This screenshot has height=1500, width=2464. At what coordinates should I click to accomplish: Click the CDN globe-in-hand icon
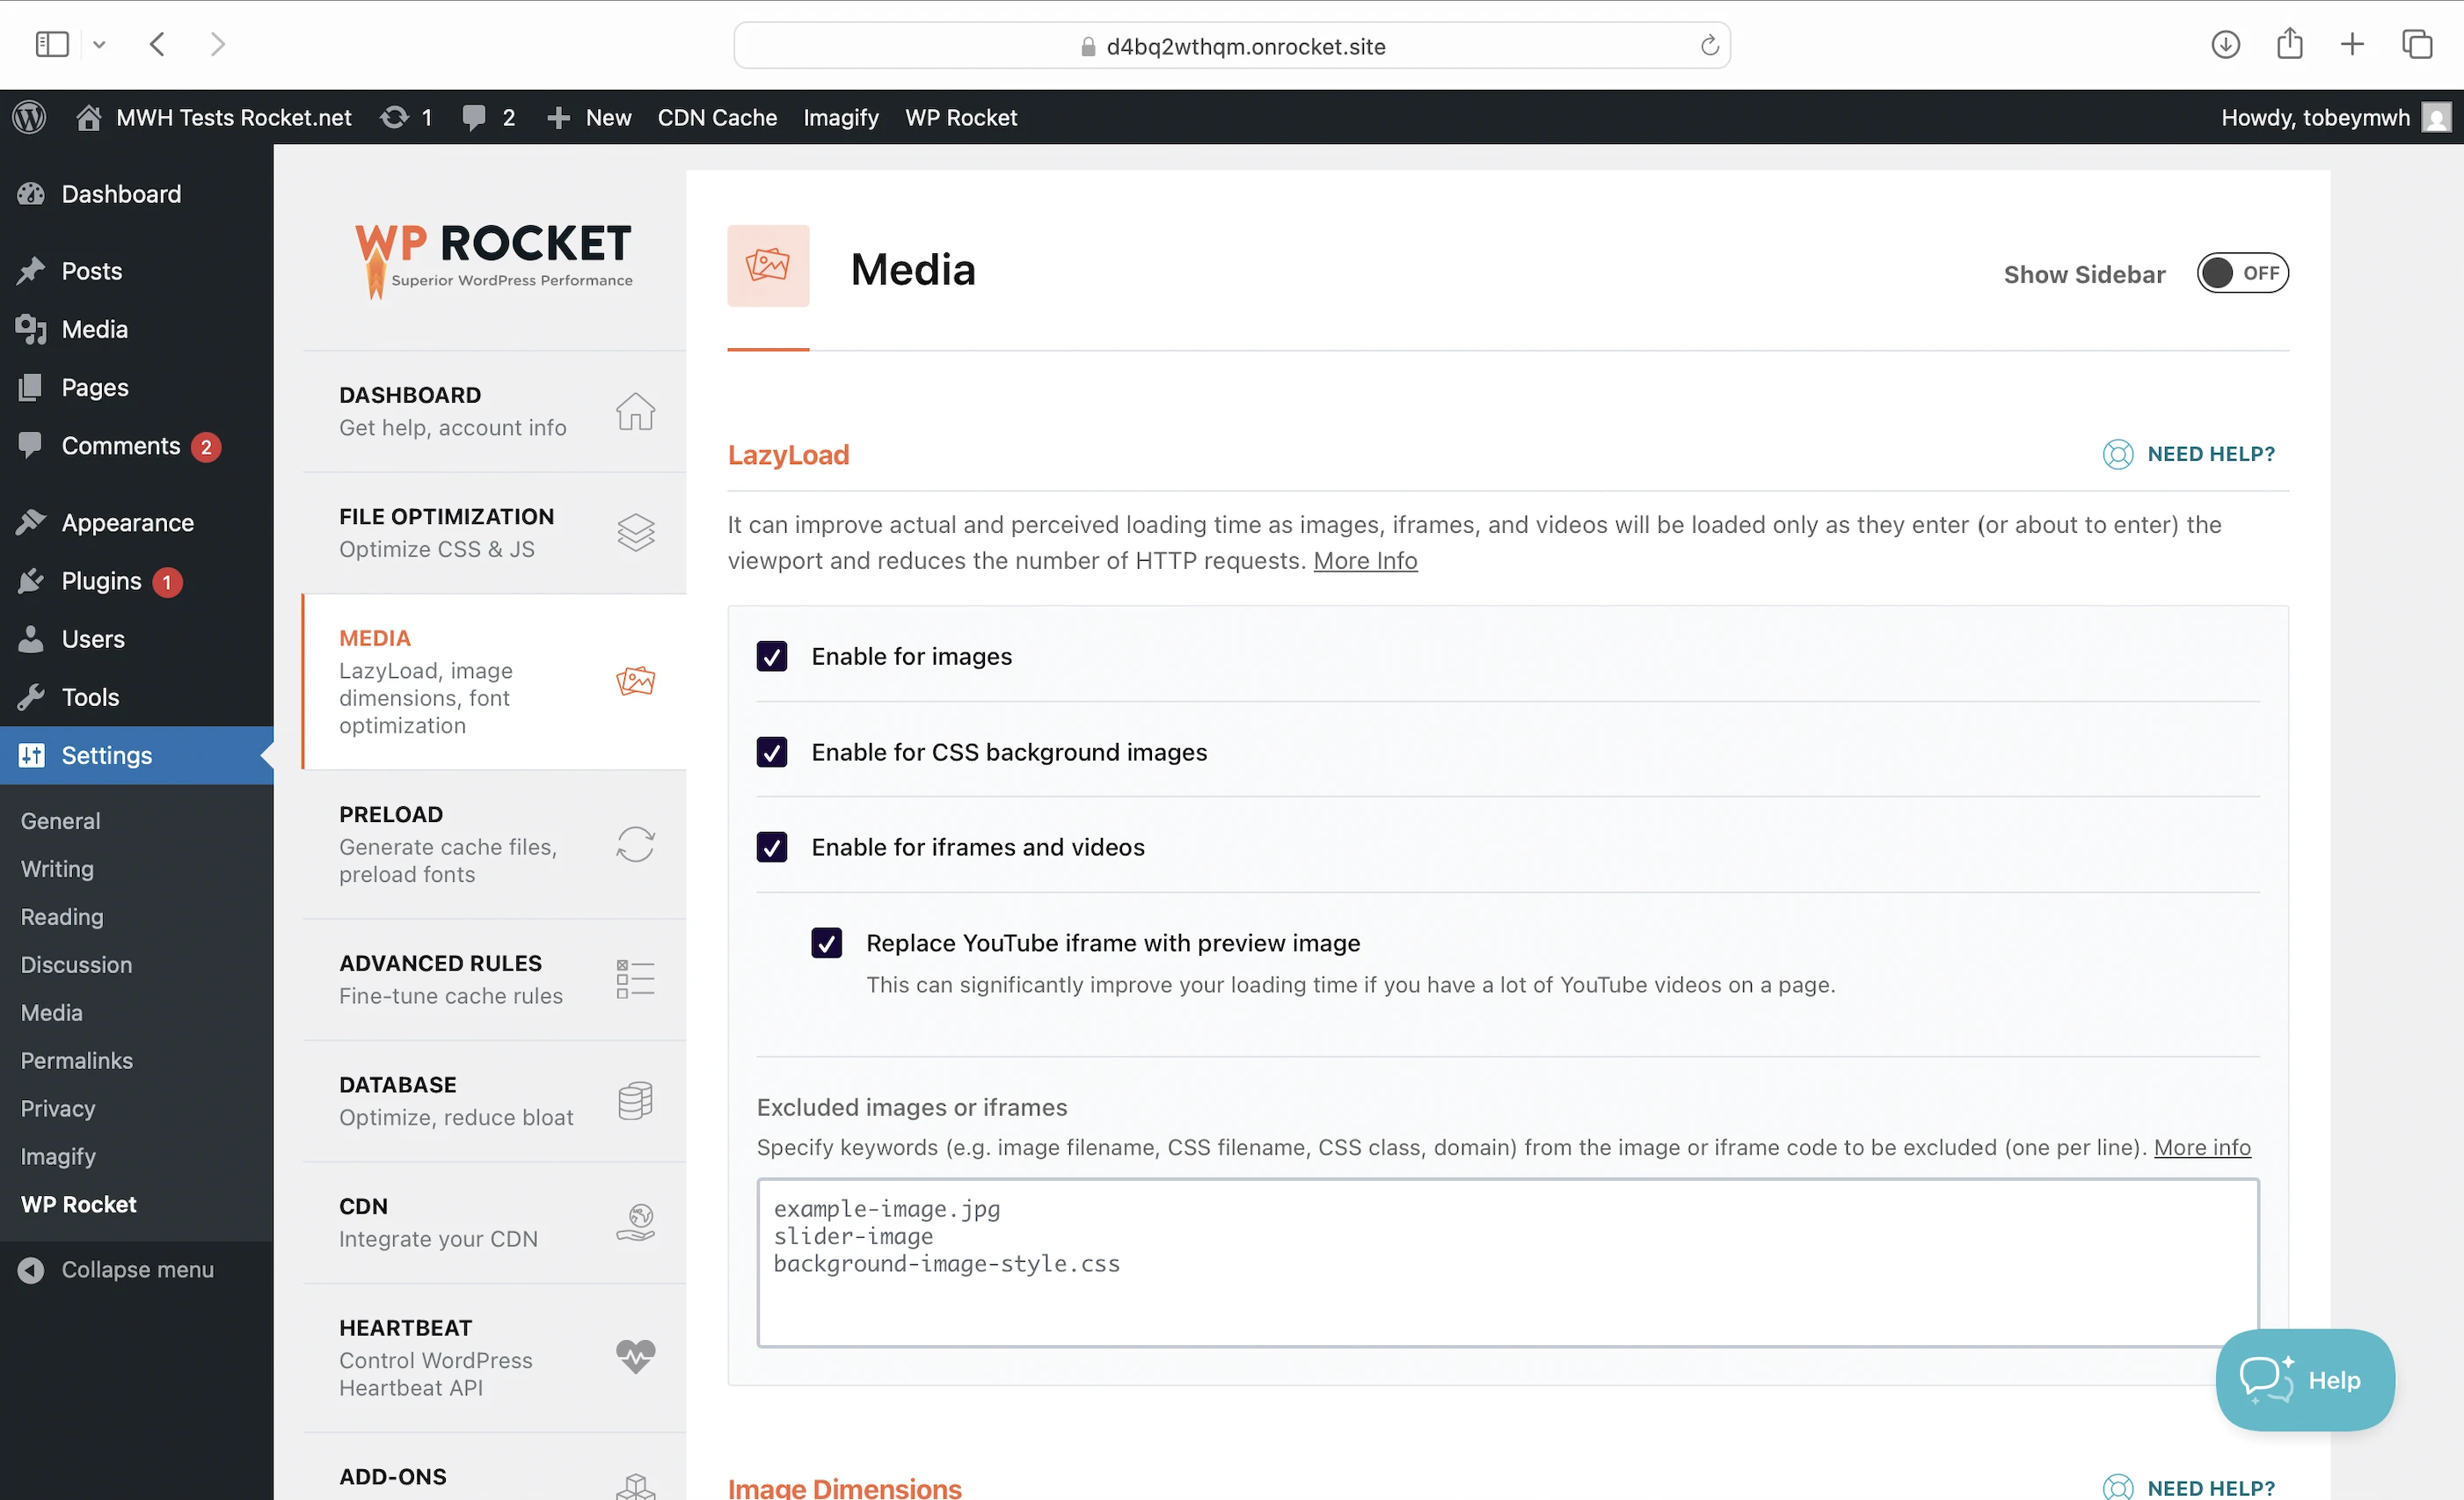point(635,1222)
